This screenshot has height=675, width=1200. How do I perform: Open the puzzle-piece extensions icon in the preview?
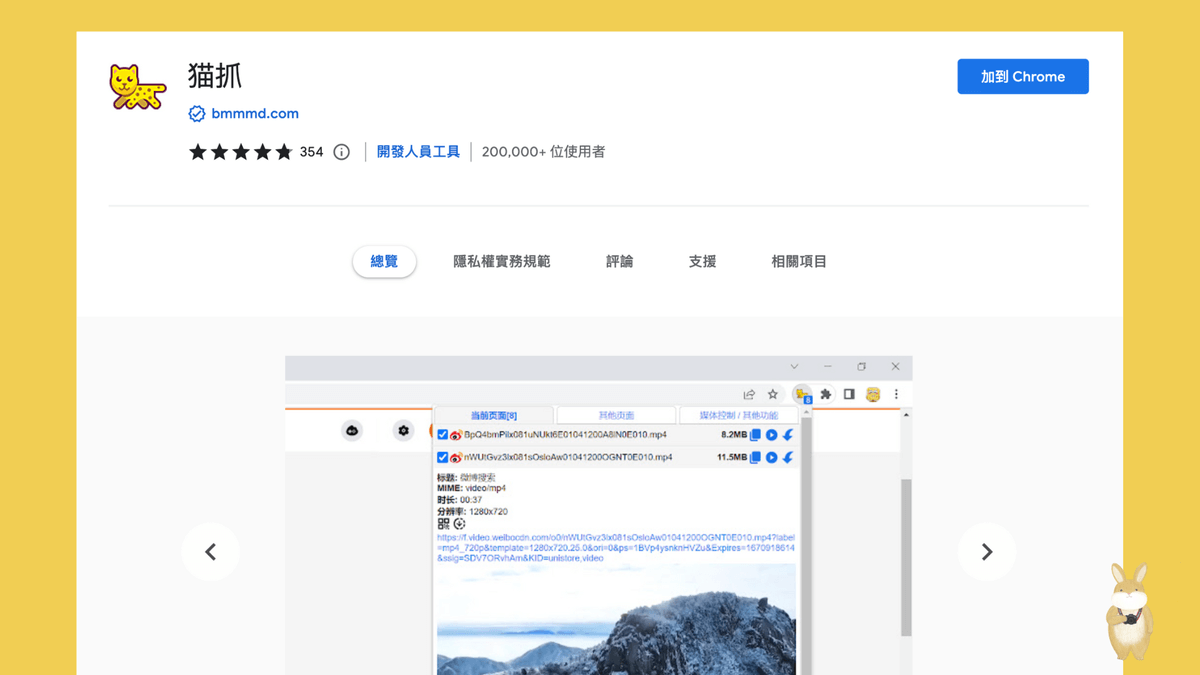[x=826, y=395]
